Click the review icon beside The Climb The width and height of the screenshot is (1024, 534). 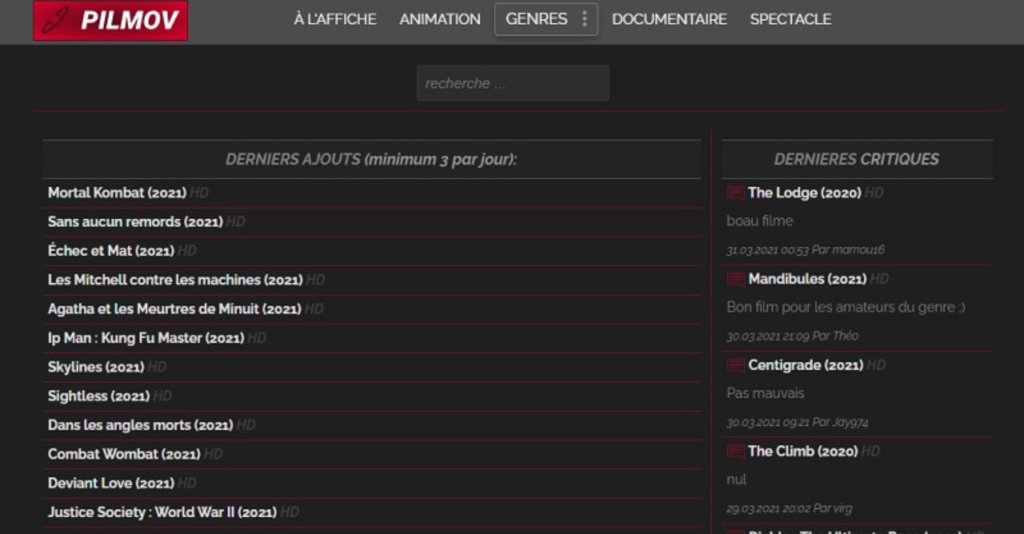coord(735,452)
